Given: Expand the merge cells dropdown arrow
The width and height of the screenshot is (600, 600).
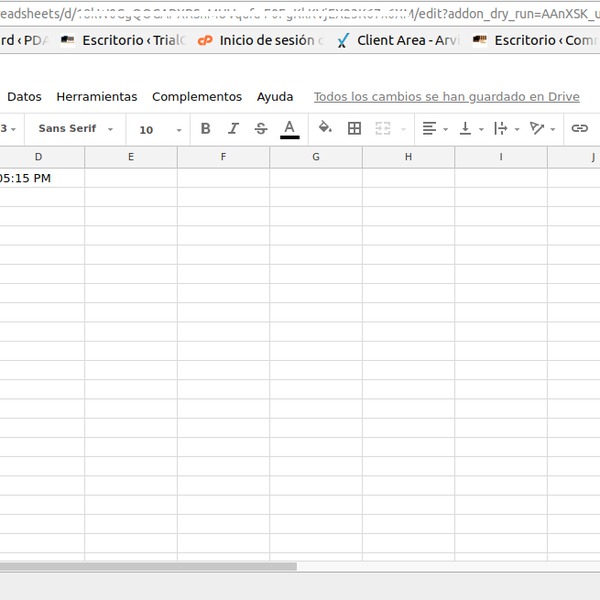Looking at the screenshot, I should pyautogui.click(x=404, y=130).
